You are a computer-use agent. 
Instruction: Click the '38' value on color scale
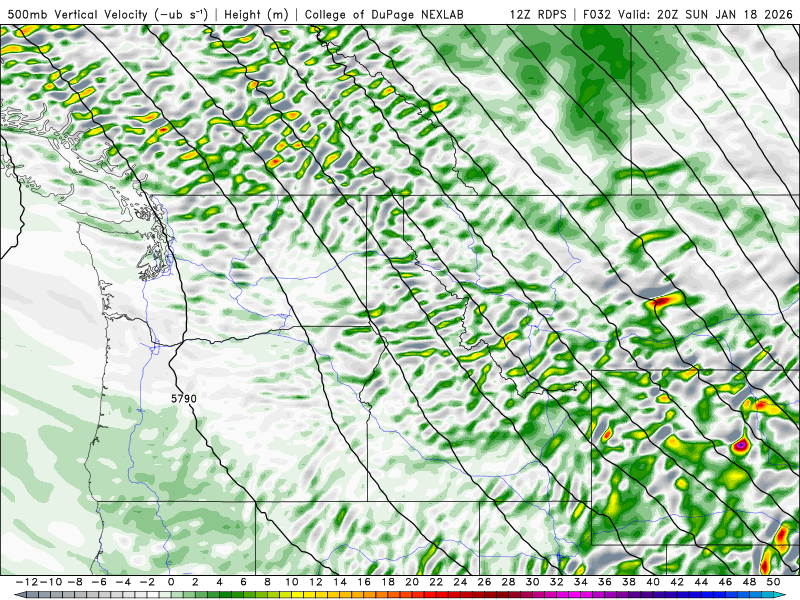(629, 582)
